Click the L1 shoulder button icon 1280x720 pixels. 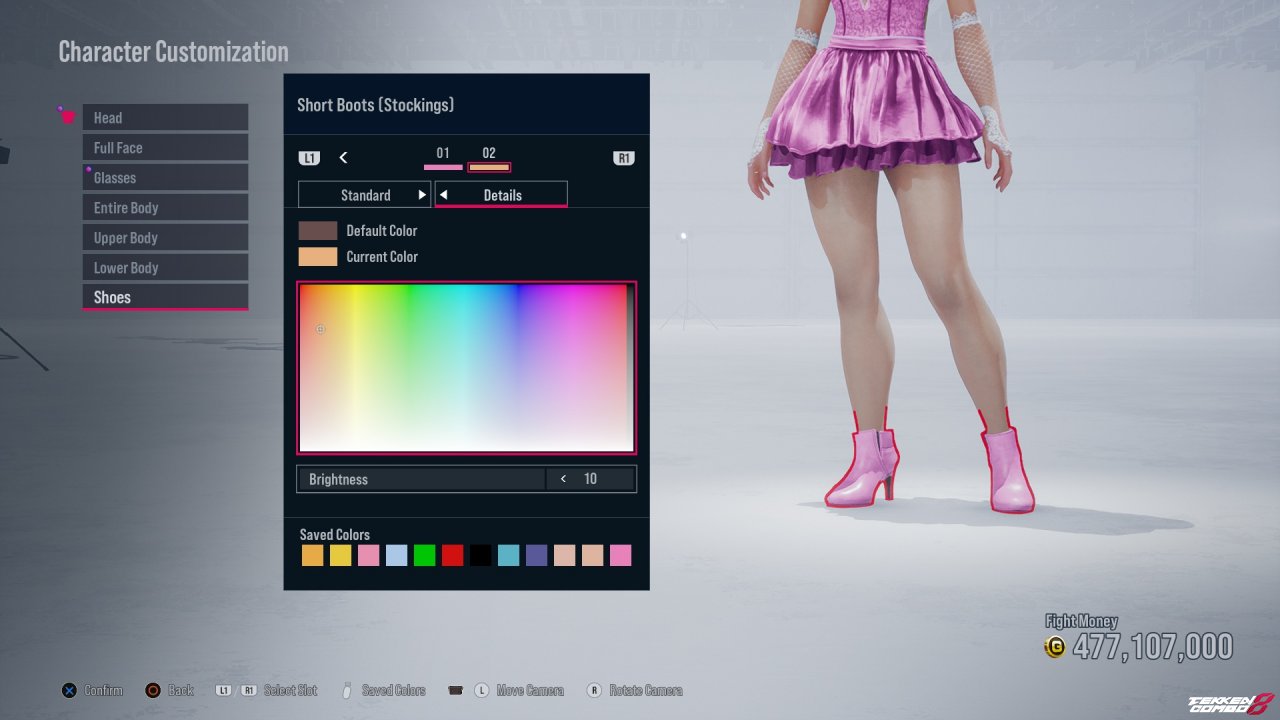(309, 158)
